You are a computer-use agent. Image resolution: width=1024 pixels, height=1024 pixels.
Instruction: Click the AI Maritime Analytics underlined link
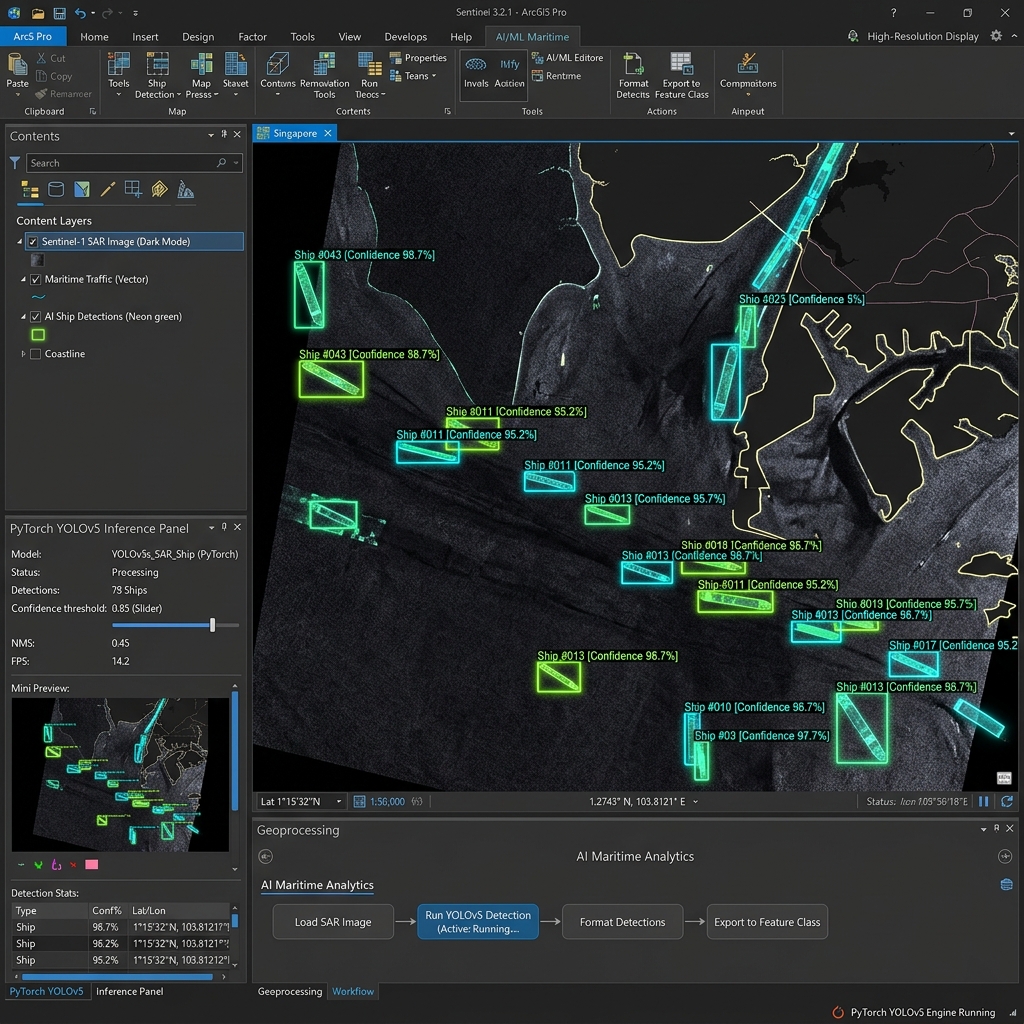pyautogui.click(x=317, y=885)
